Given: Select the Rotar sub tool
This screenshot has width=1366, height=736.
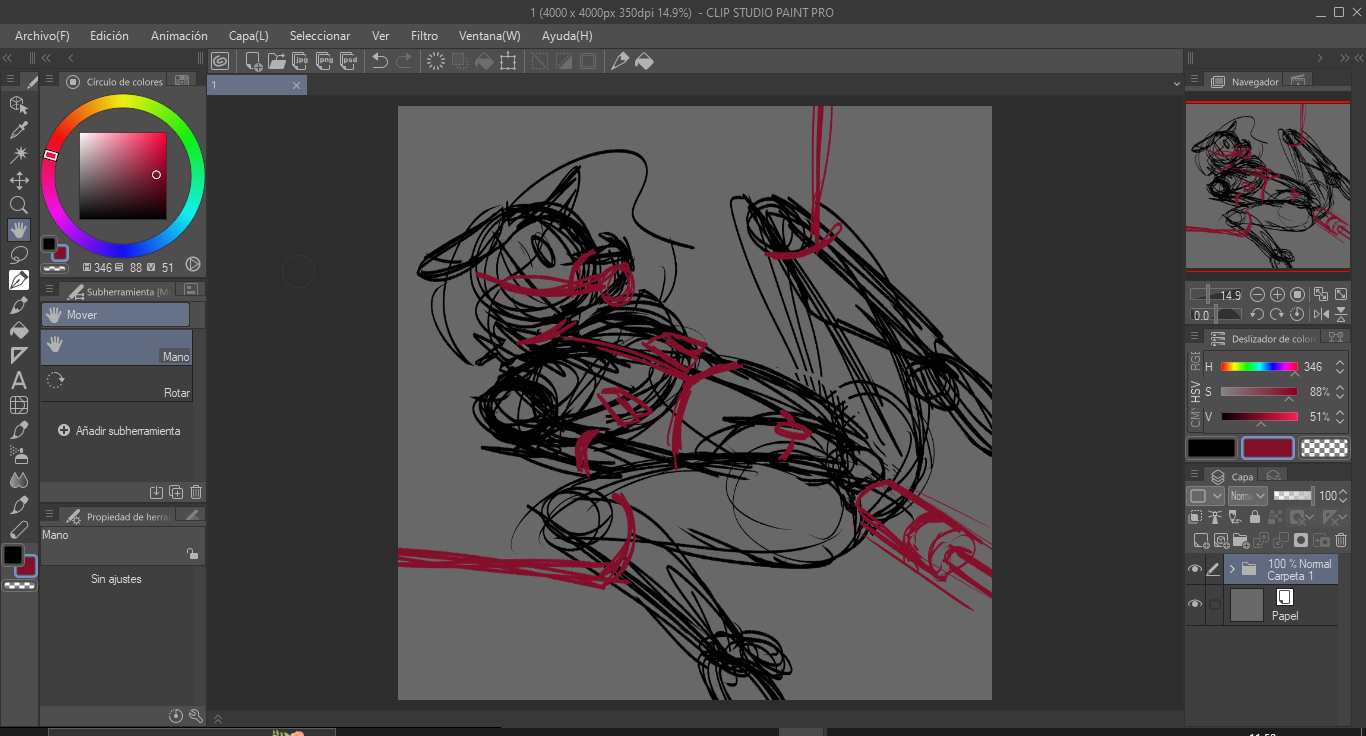Looking at the screenshot, I should coord(116,382).
